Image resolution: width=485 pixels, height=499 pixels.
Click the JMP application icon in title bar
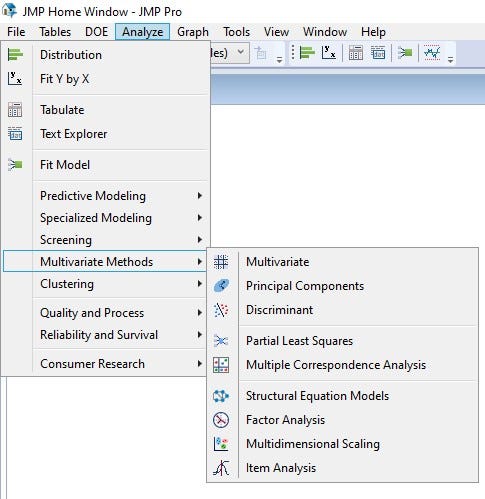click(x=9, y=11)
